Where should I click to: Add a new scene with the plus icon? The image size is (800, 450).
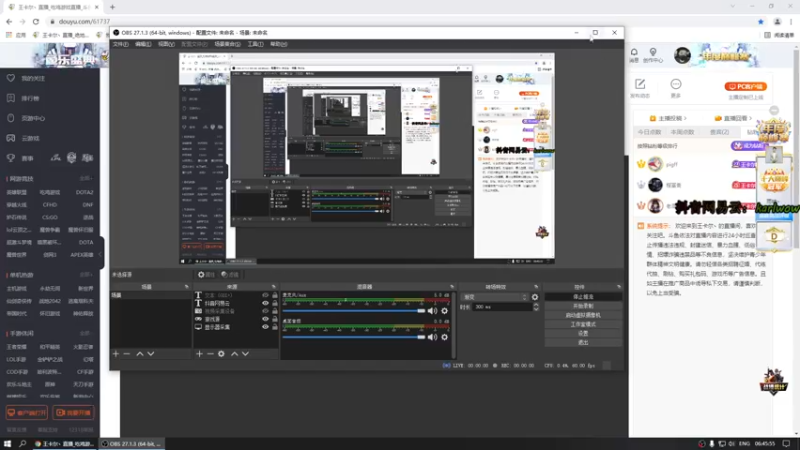(116, 354)
